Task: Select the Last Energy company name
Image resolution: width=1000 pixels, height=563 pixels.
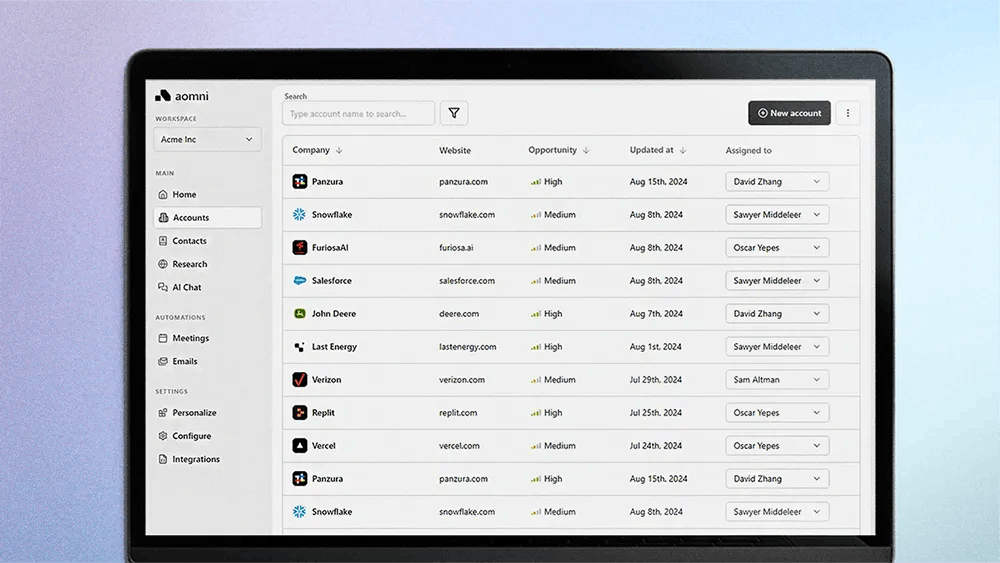Action: point(334,347)
